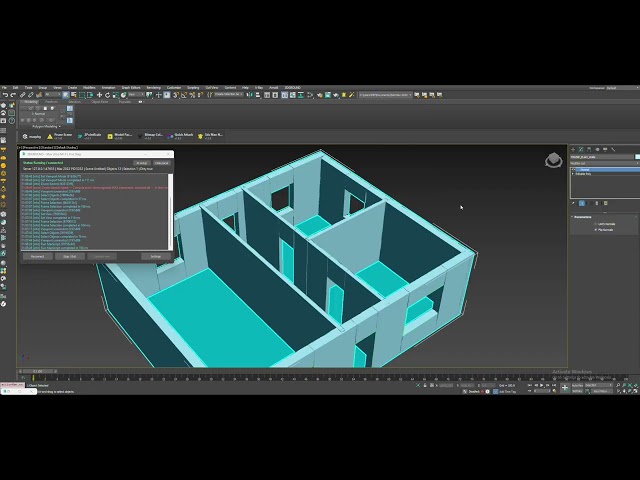
Task: Click the Zoom magnifier navigation icon
Action: (x=618, y=385)
